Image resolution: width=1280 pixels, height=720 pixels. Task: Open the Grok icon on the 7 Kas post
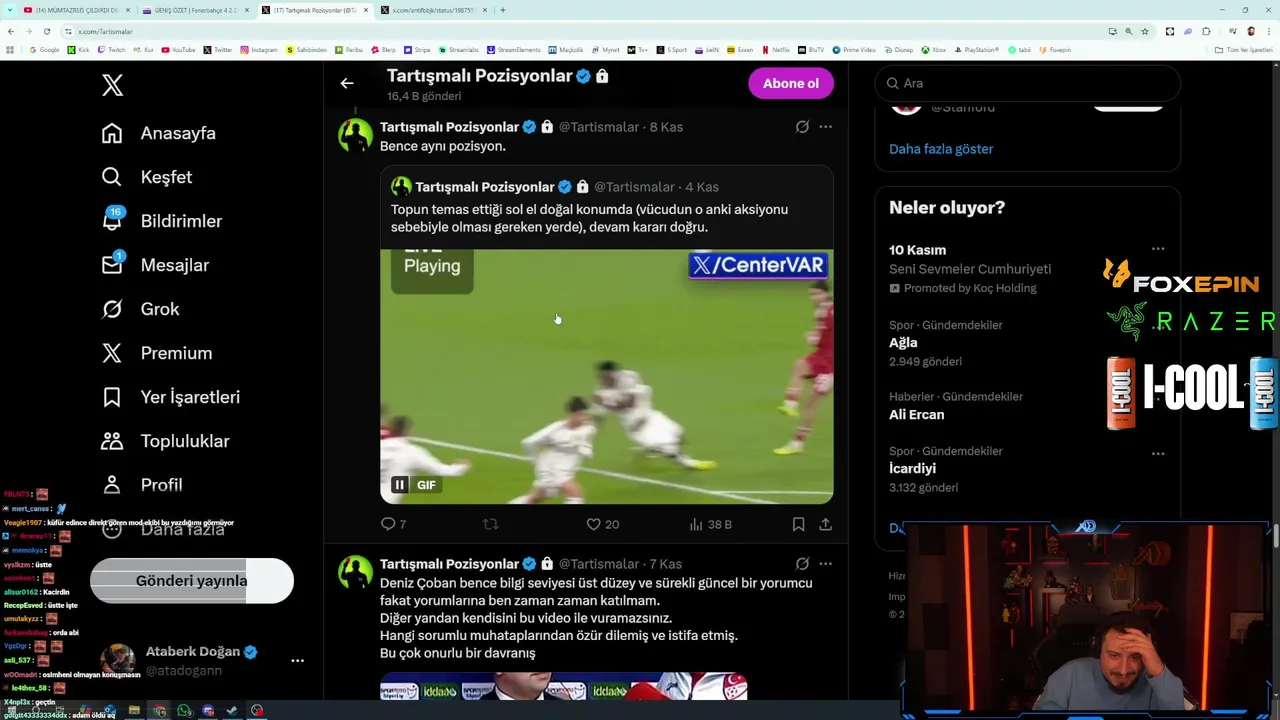click(x=802, y=564)
